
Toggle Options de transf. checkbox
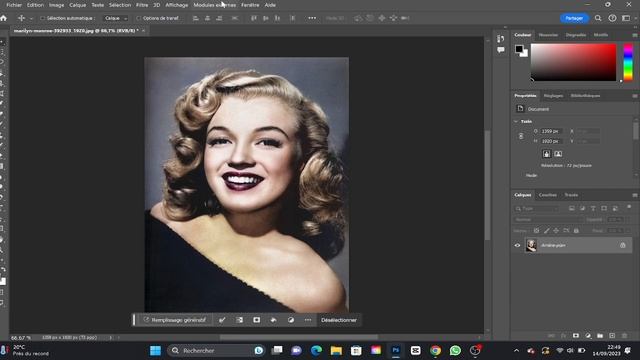pos(139,18)
